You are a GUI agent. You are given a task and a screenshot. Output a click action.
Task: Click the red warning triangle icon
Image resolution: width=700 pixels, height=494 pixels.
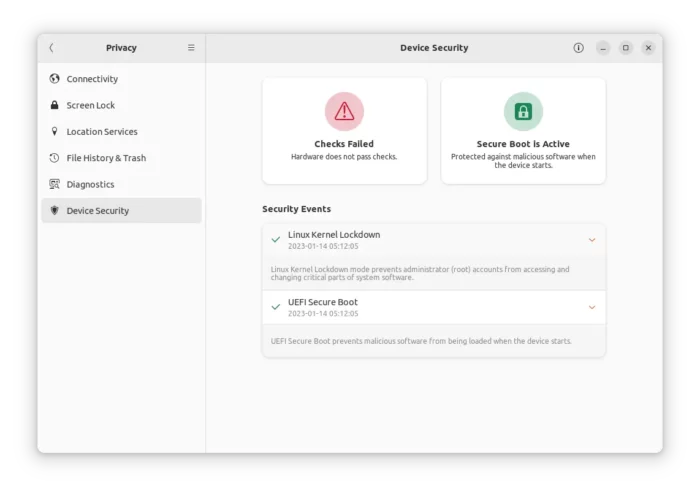344,111
